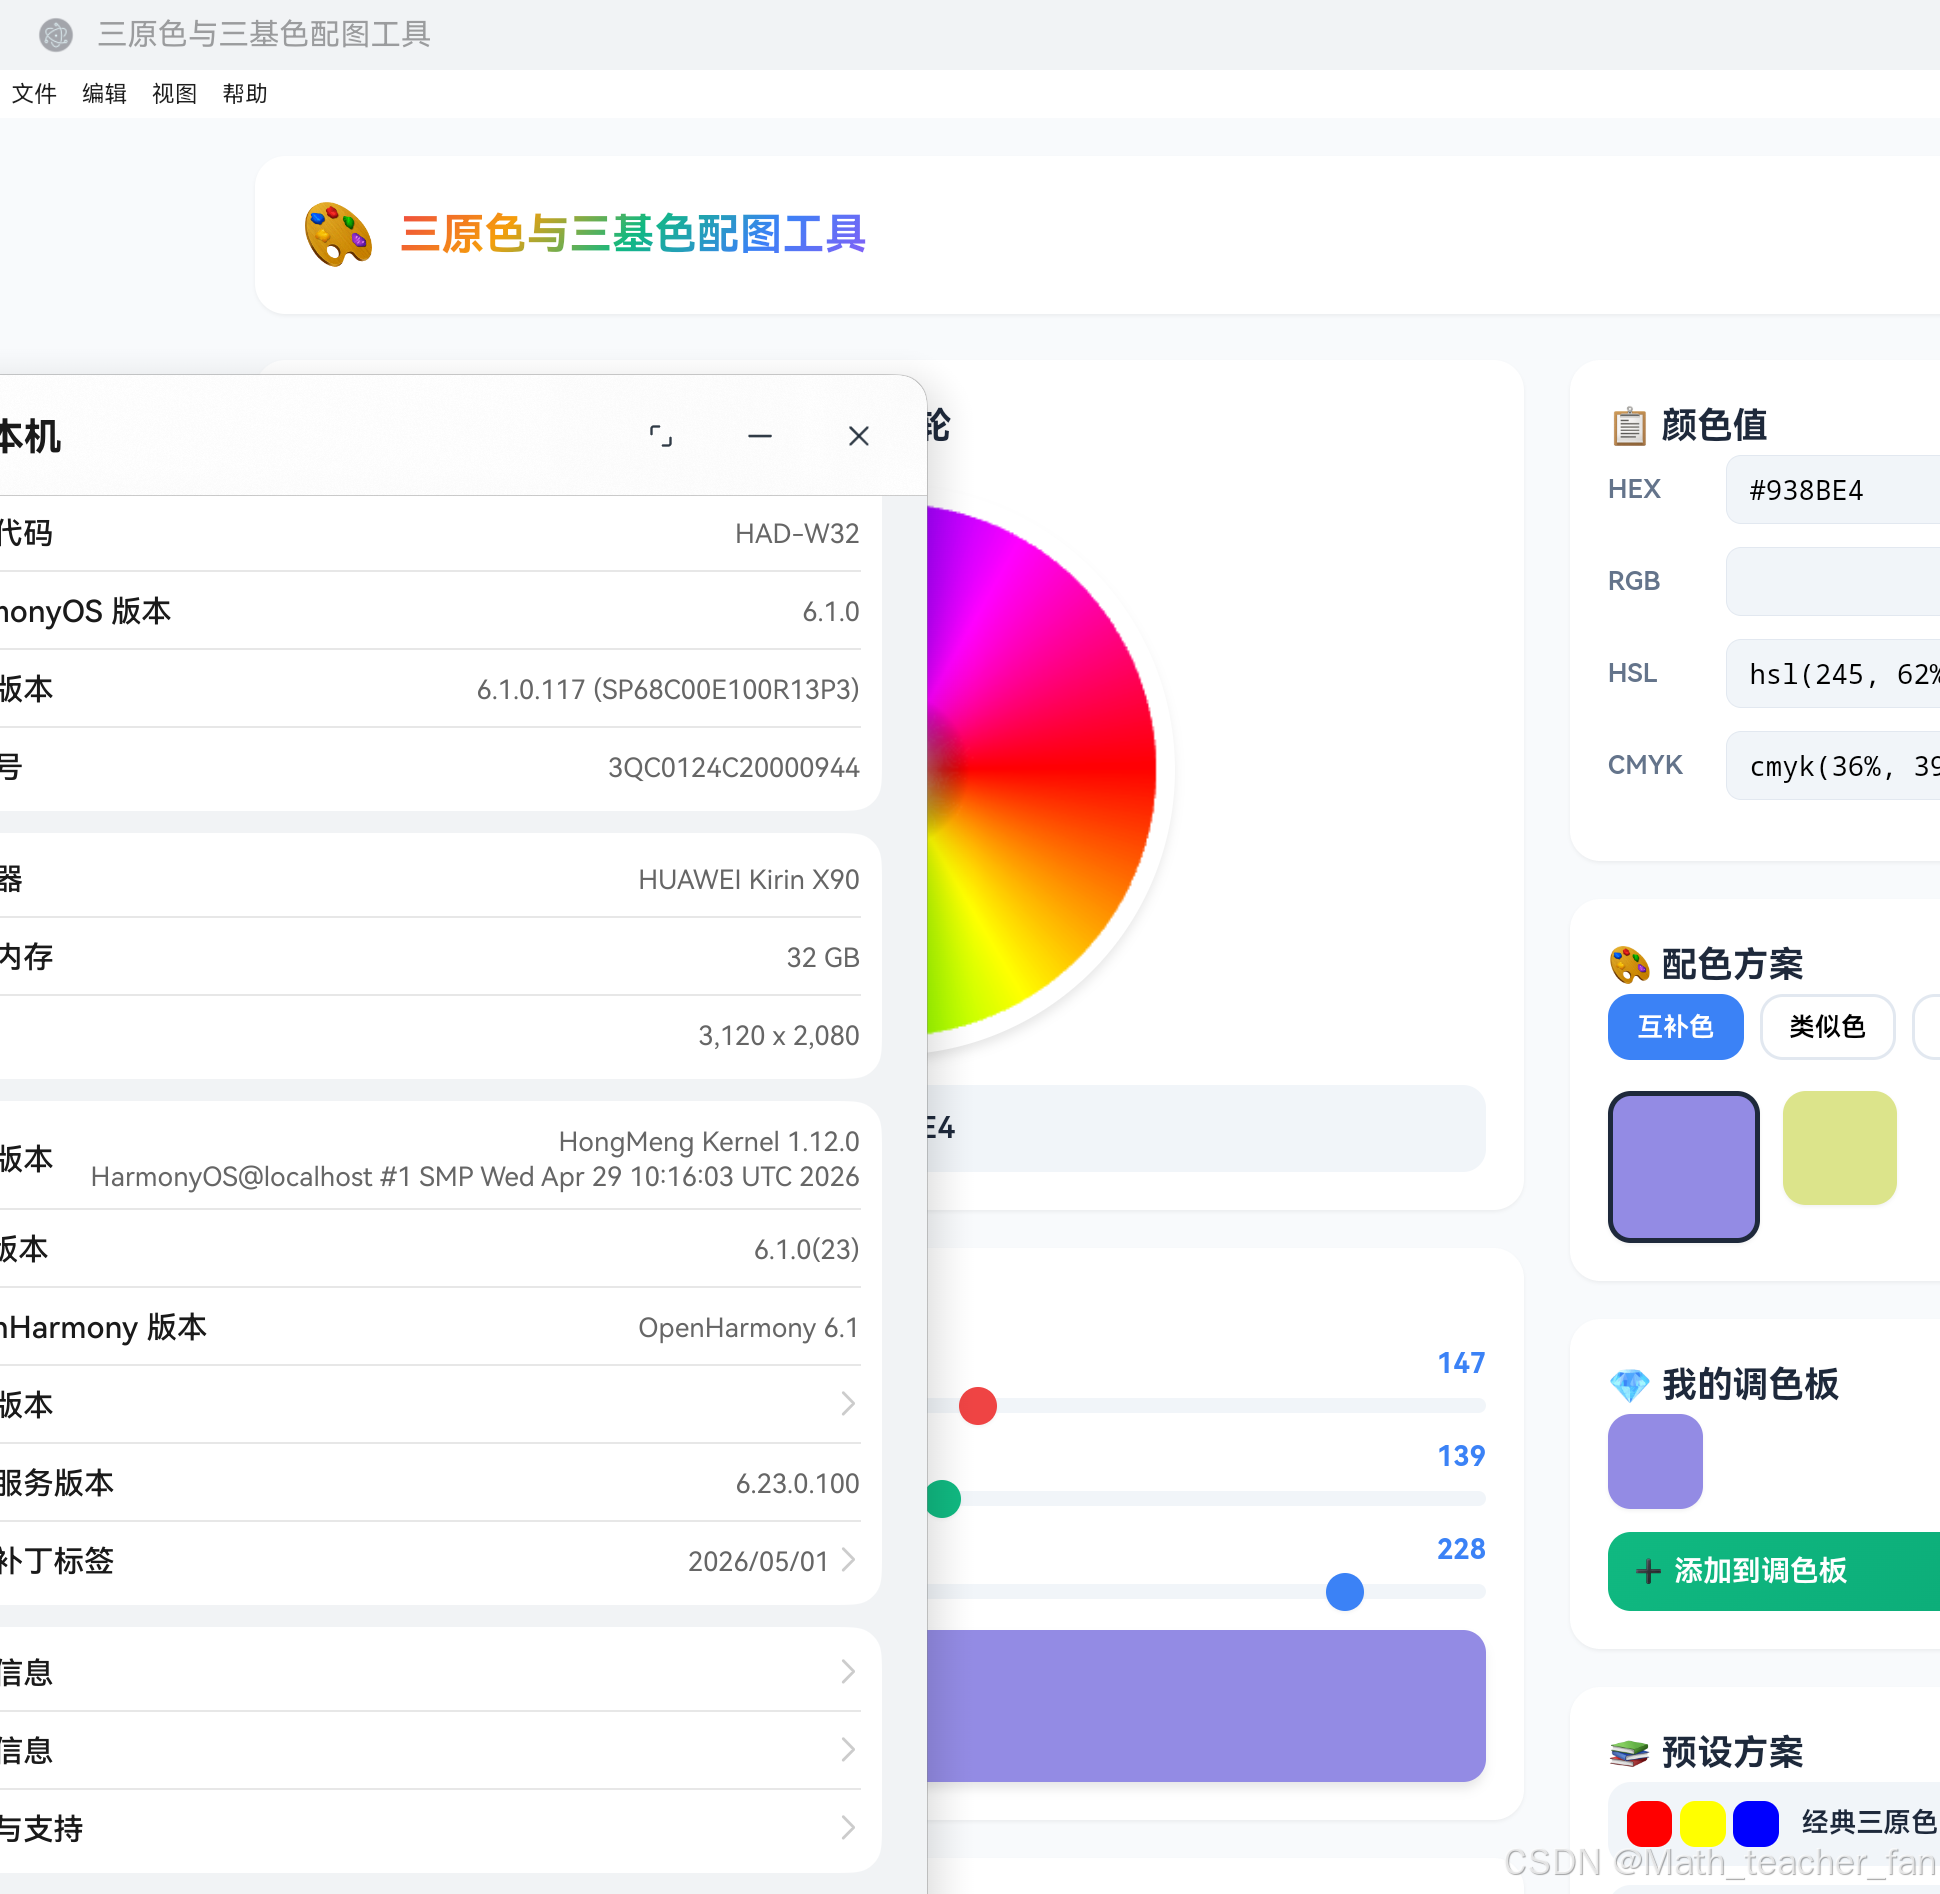
Task: Click the OpenHarmony 6.1 value
Action: pos(749,1328)
